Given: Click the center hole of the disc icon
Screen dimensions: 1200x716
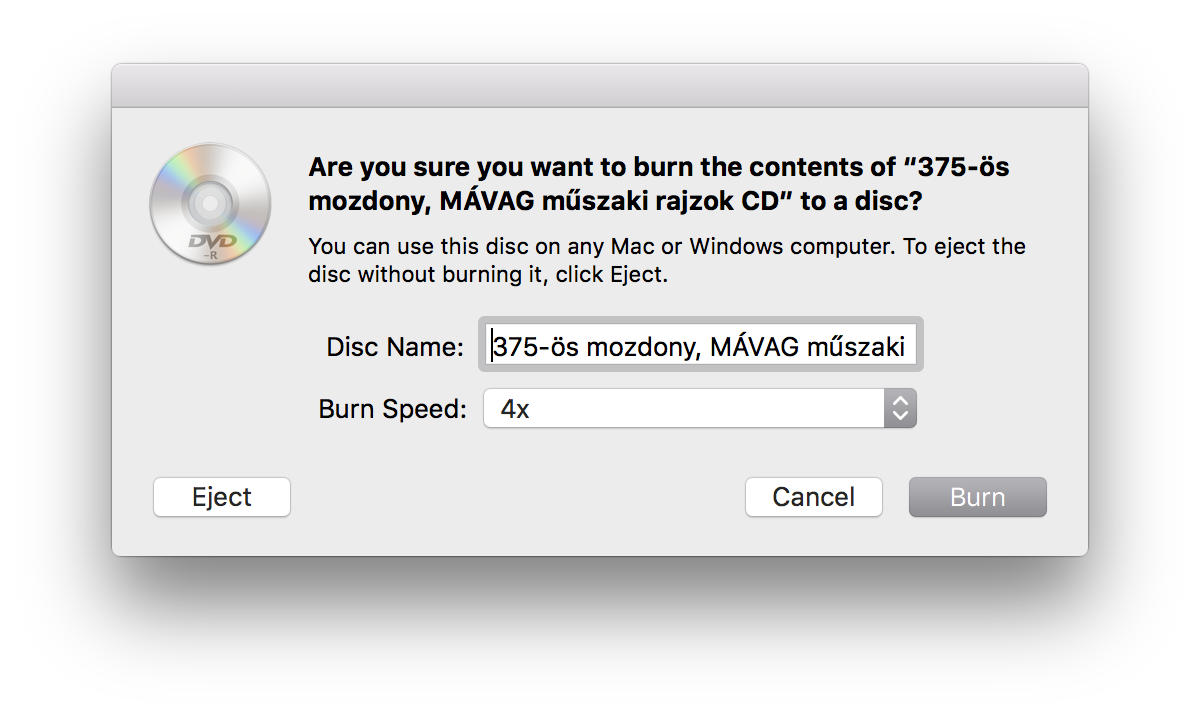Looking at the screenshot, I should 210,204.
